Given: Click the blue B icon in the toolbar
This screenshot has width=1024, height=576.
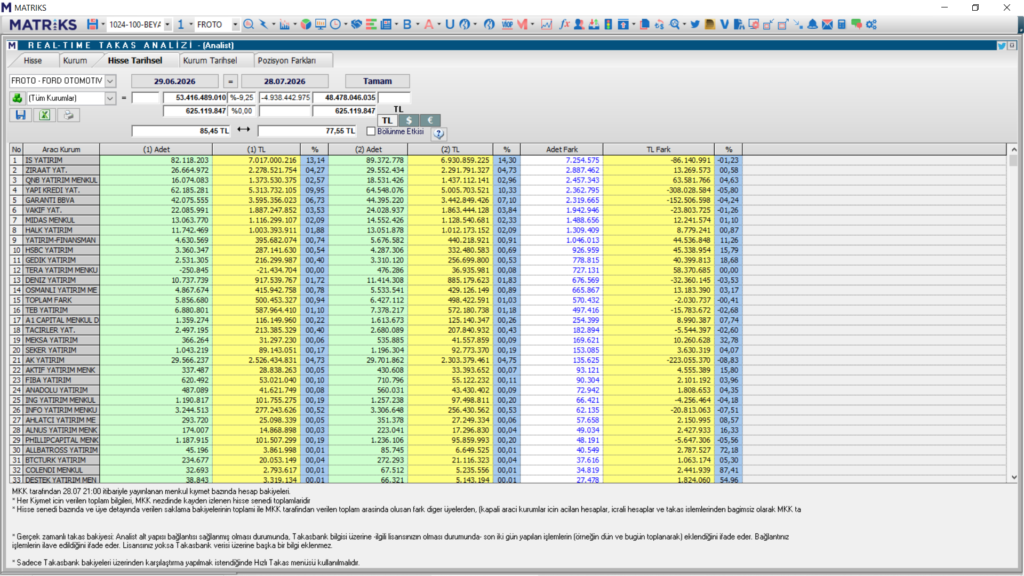Looking at the screenshot, I should [407, 24].
